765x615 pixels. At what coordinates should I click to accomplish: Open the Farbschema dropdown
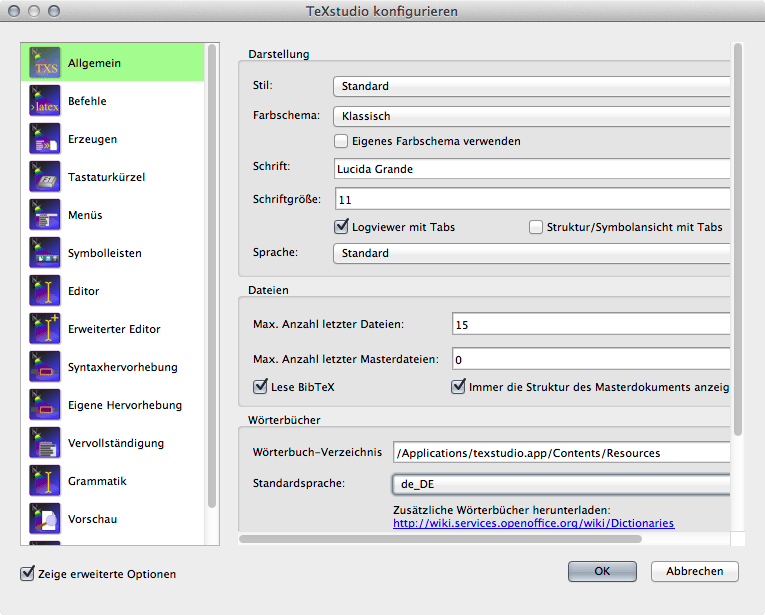pos(532,117)
